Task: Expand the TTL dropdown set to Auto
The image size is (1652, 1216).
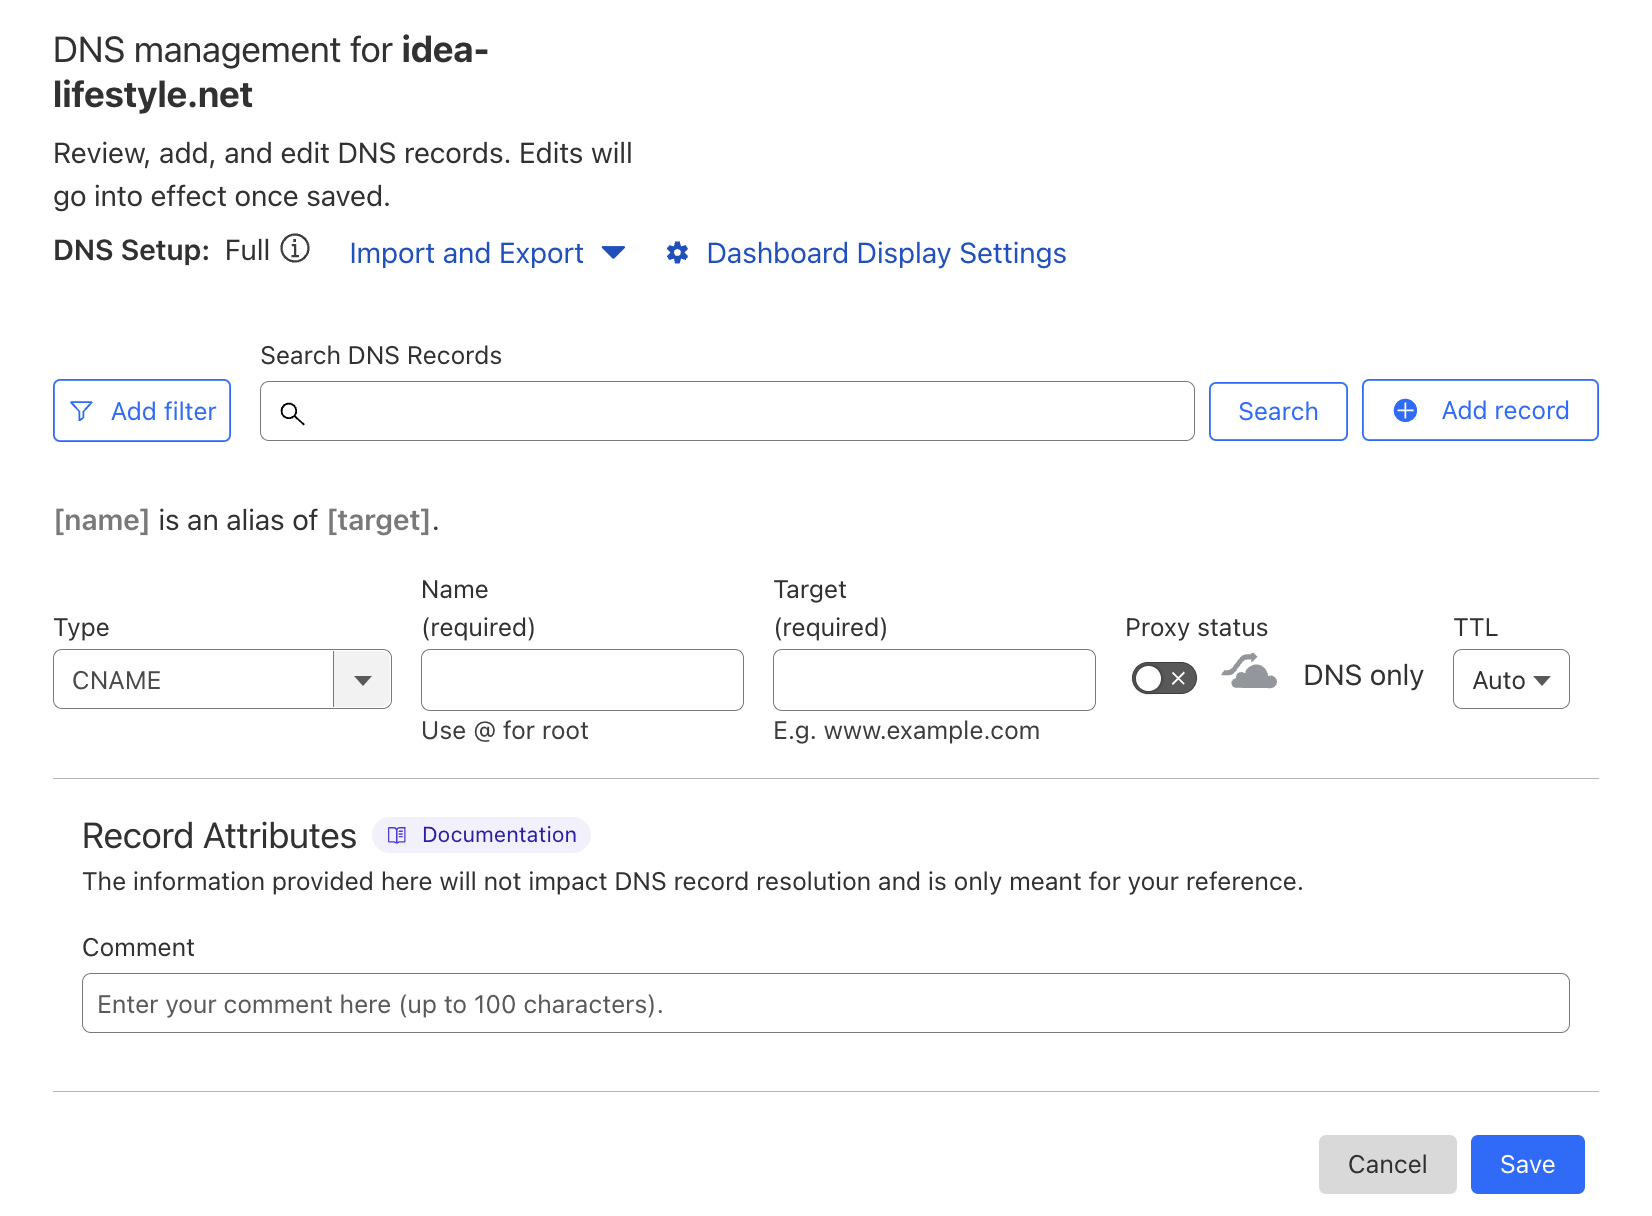Action: point(1511,679)
